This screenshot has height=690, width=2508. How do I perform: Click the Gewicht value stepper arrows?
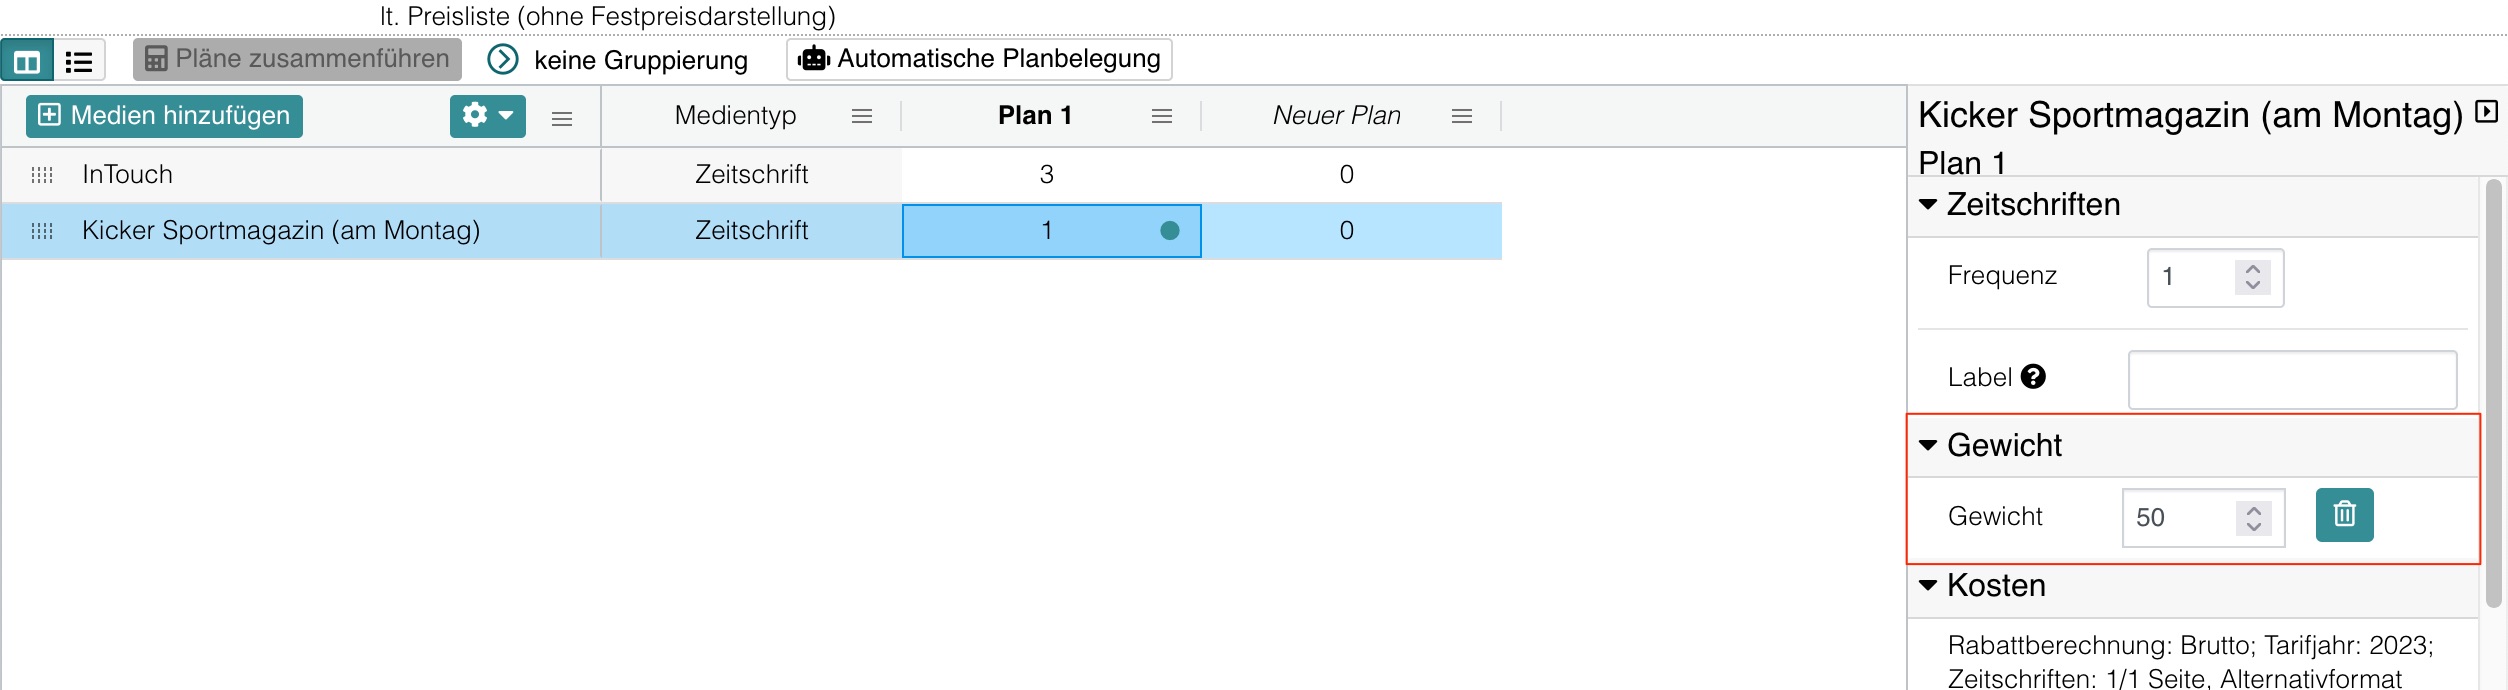point(2253,518)
